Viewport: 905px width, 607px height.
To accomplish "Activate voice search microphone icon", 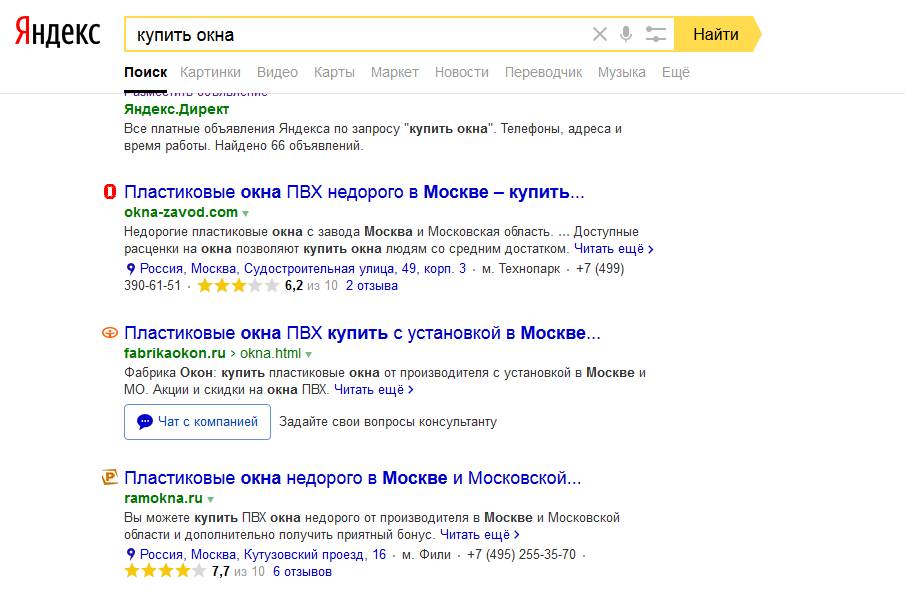I will [x=626, y=35].
